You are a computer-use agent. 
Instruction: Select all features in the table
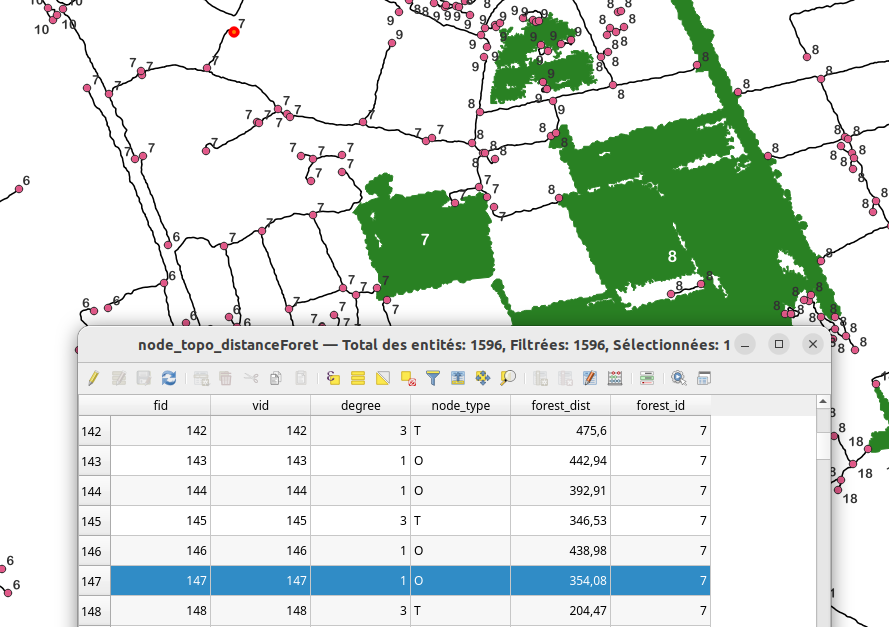point(358,378)
